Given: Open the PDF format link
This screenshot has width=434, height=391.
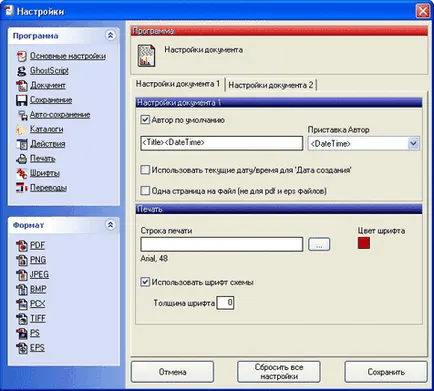Looking at the screenshot, I should (37, 246).
